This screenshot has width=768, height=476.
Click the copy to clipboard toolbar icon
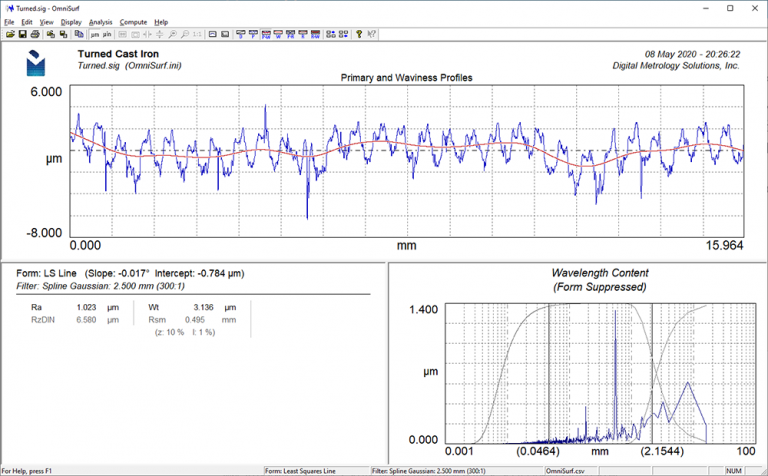point(79,34)
